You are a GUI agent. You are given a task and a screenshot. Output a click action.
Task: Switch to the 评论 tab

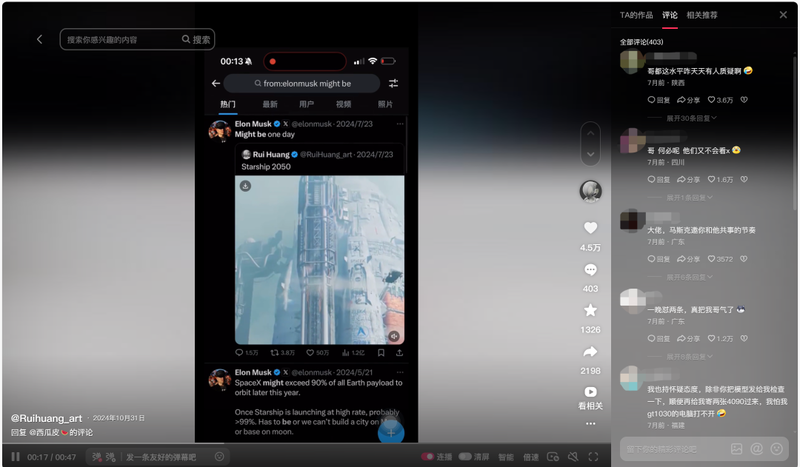(670, 15)
